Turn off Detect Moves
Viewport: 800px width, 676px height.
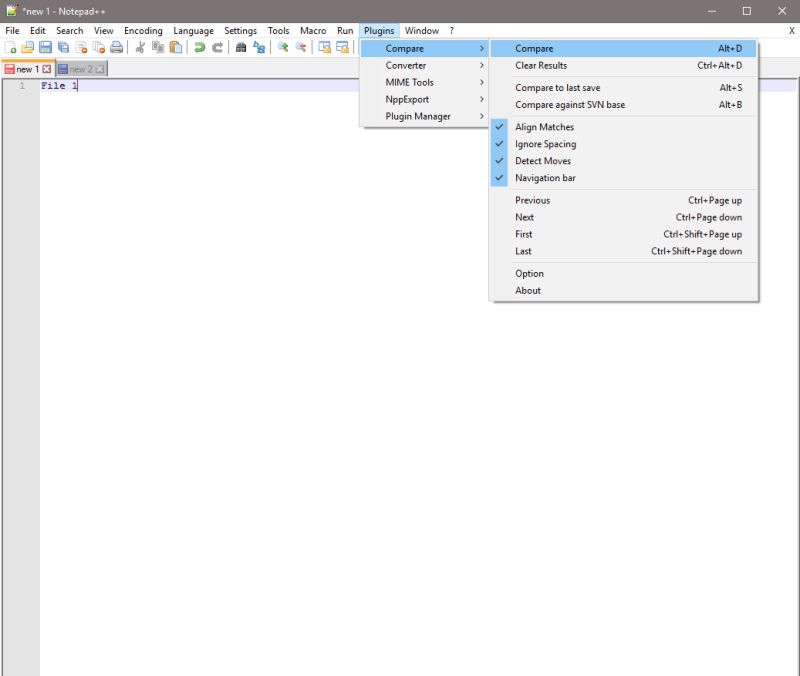point(543,160)
